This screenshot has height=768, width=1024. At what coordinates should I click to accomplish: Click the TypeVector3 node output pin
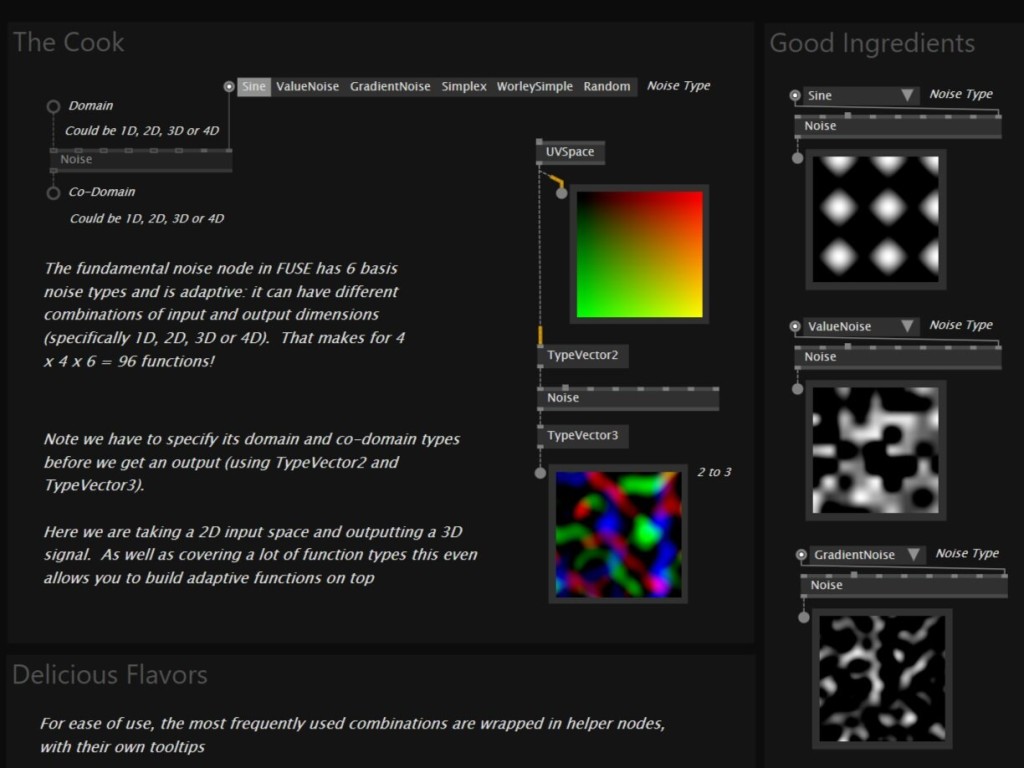click(540, 472)
